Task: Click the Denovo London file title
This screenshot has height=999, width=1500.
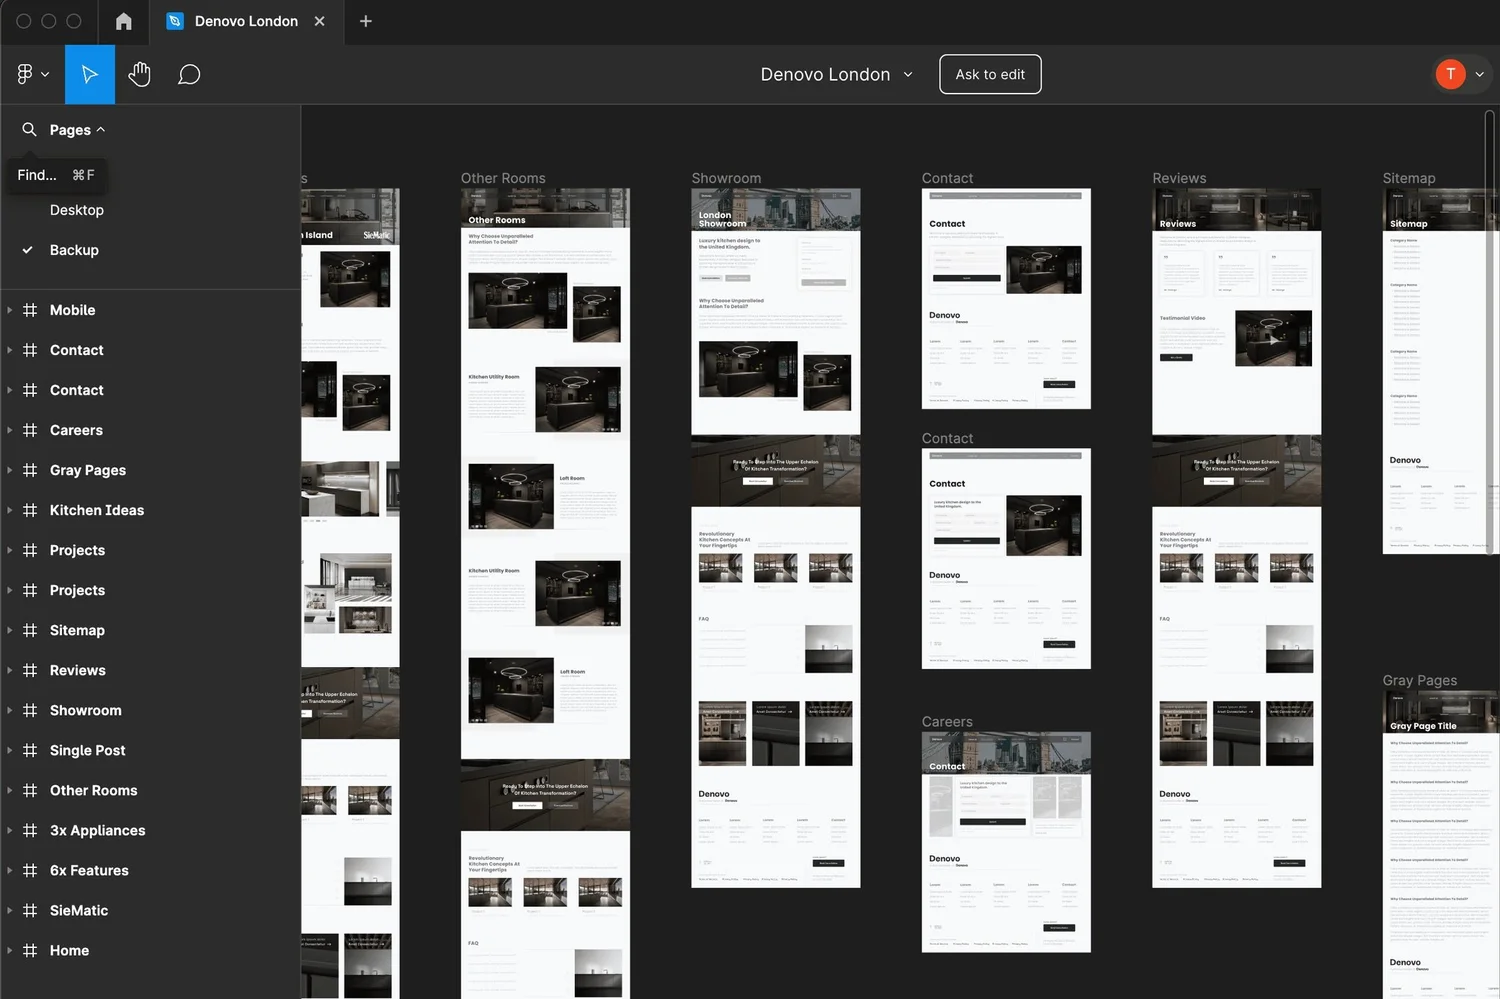Action: (x=825, y=74)
